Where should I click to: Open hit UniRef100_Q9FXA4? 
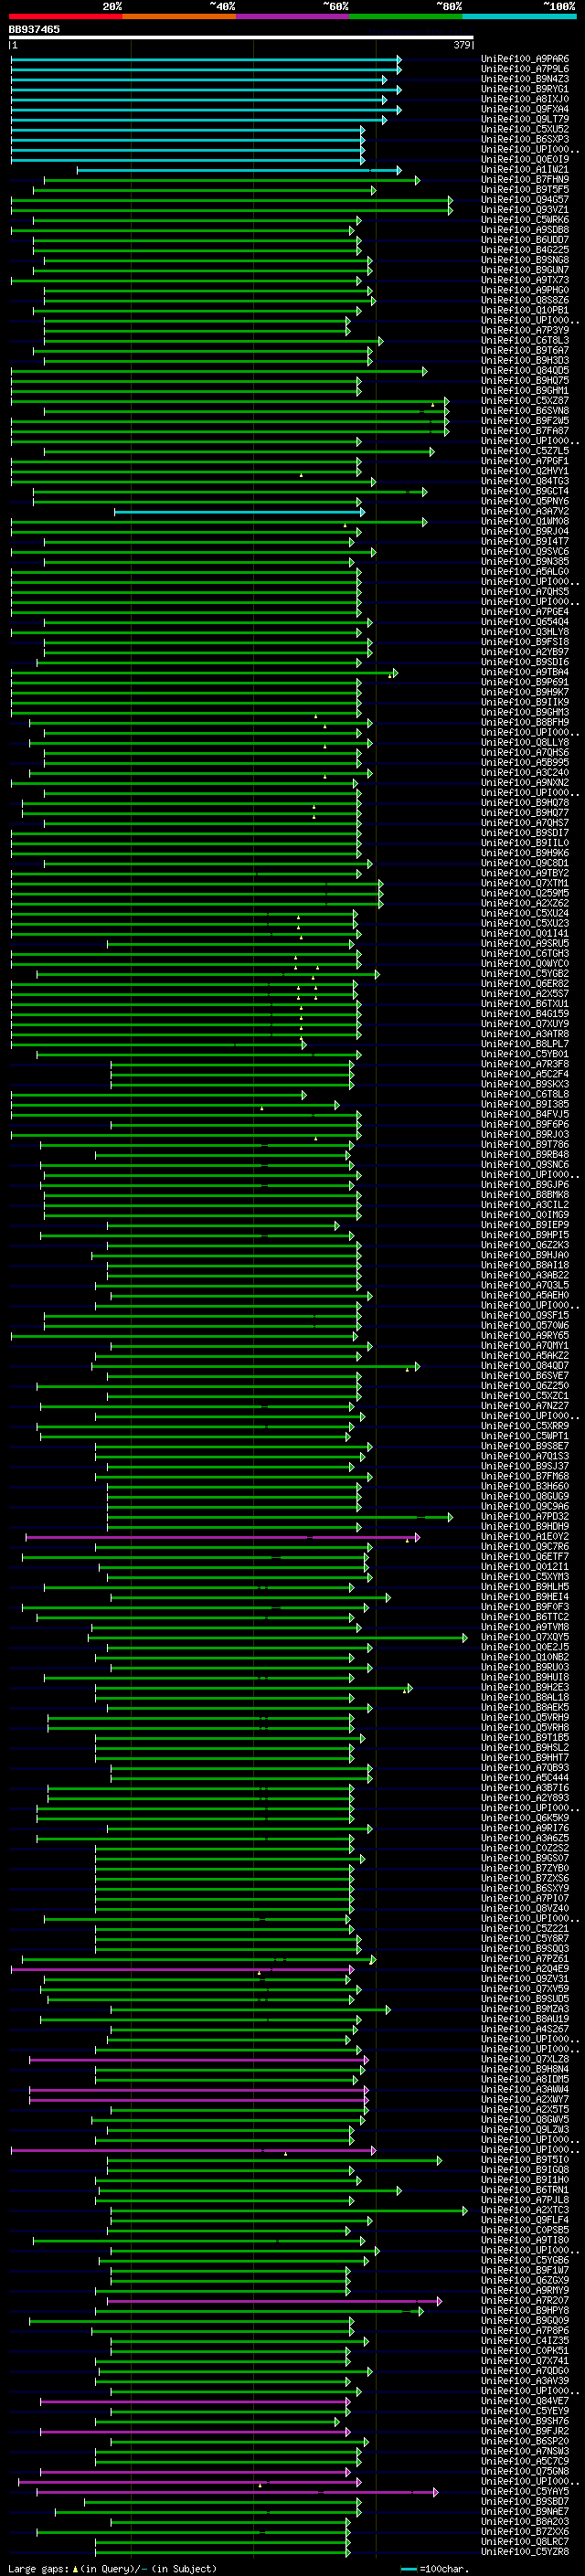(x=525, y=109)
